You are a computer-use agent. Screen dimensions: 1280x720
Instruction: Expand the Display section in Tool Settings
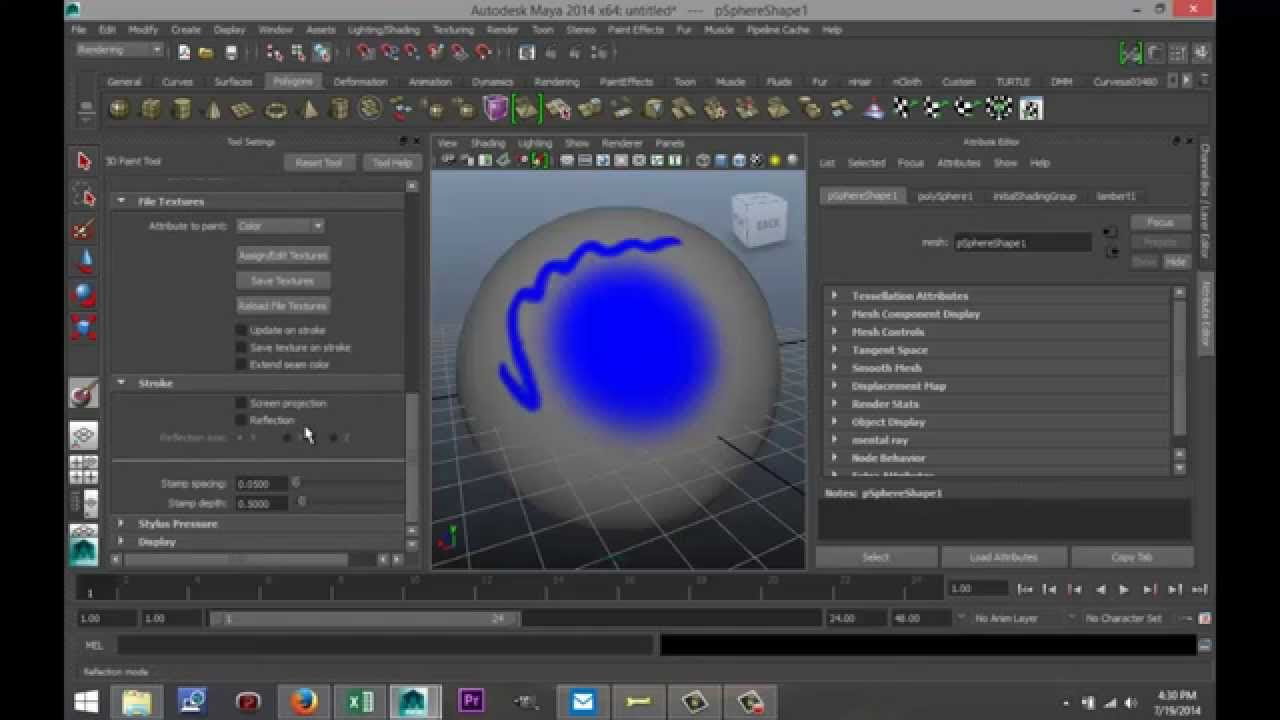click(121, 541)
